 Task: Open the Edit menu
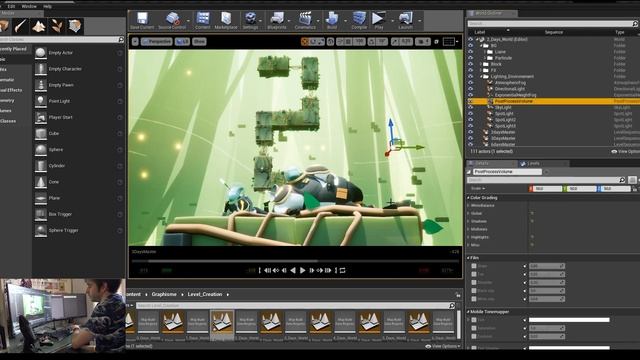pos(11,7)
